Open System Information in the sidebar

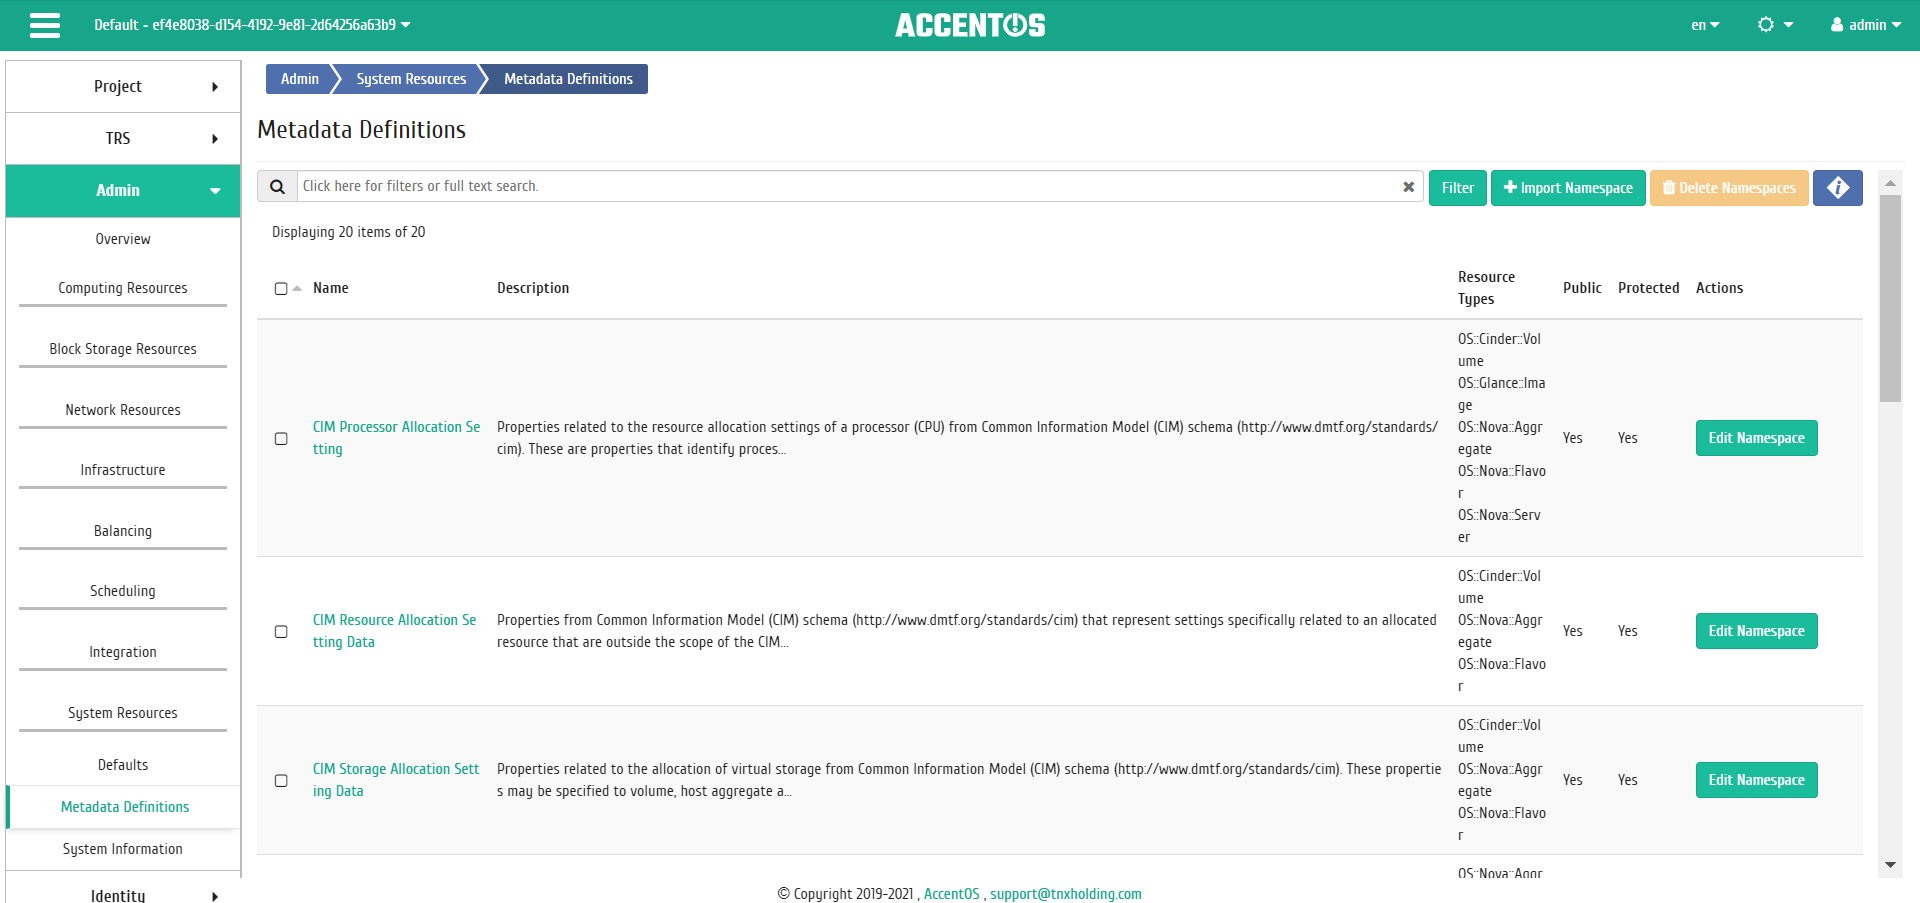[123, 849]
